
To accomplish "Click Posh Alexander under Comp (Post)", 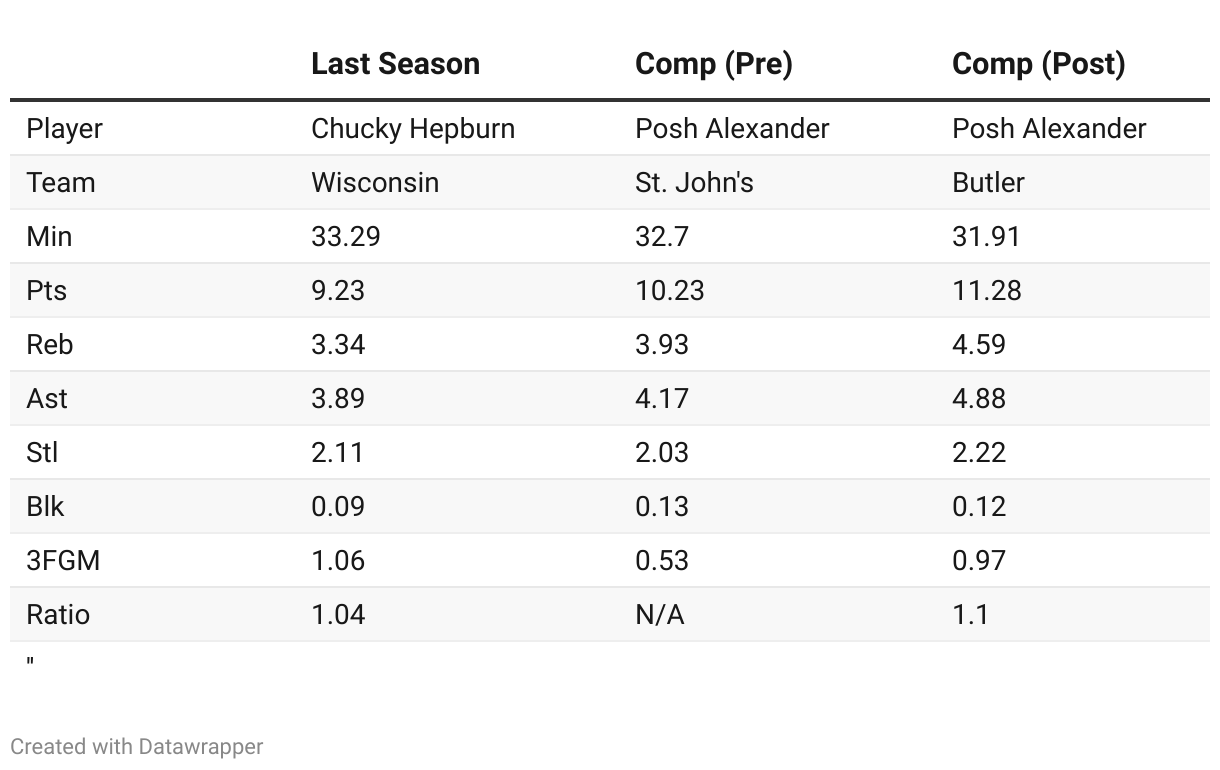I will (x=1049, y=129).
